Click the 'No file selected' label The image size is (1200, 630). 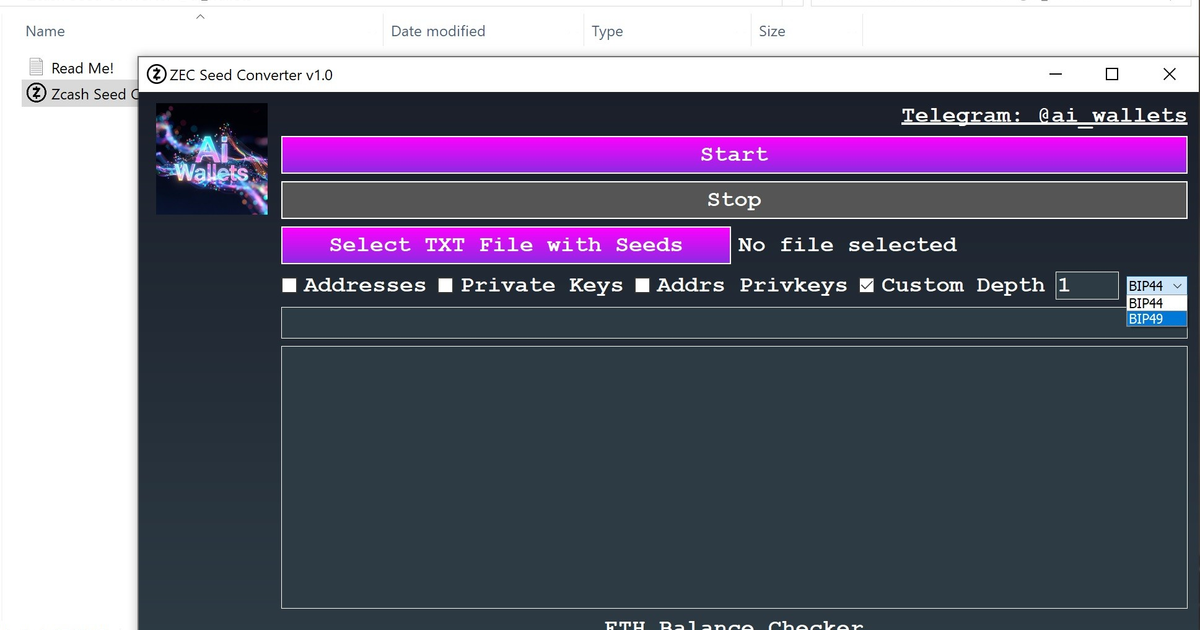pyautogui.click(x=847, y=245)
